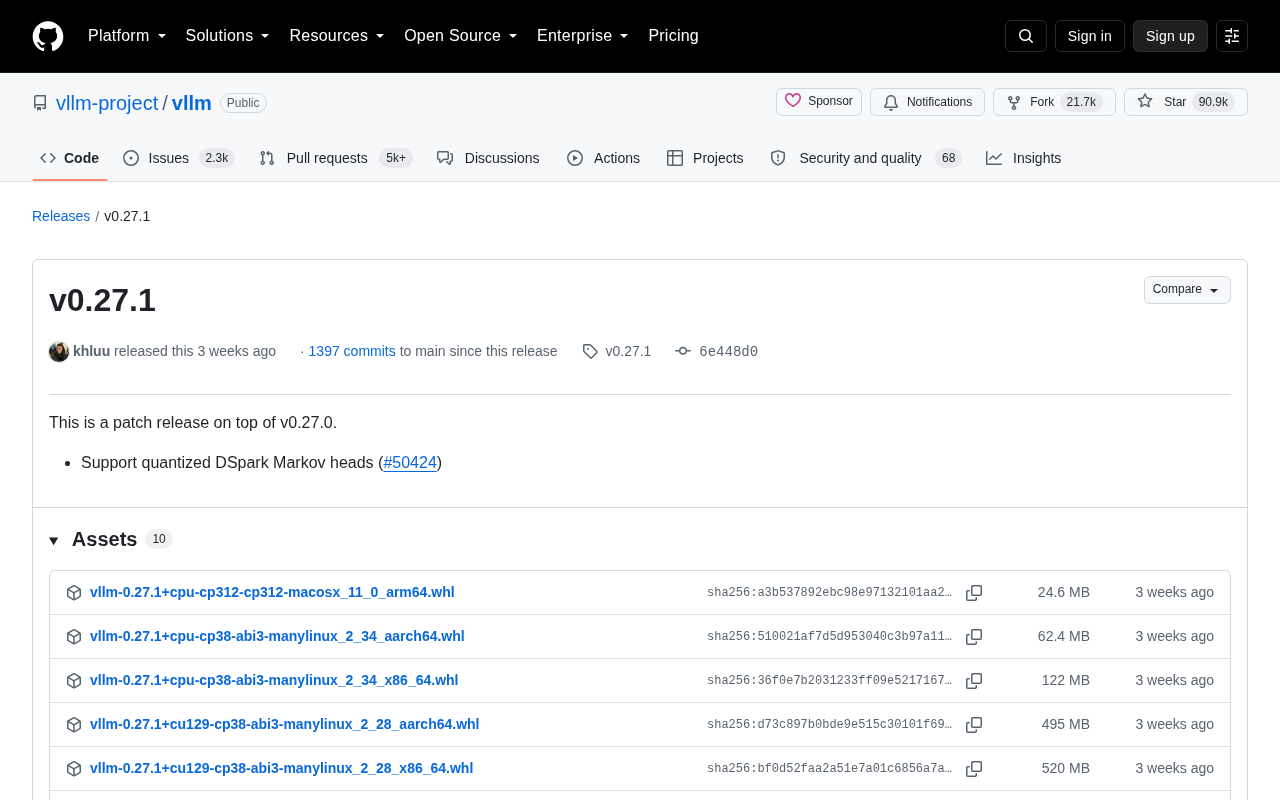Open the search magnifier button
The image size is (1280, 800).
tap(1026, 36)
